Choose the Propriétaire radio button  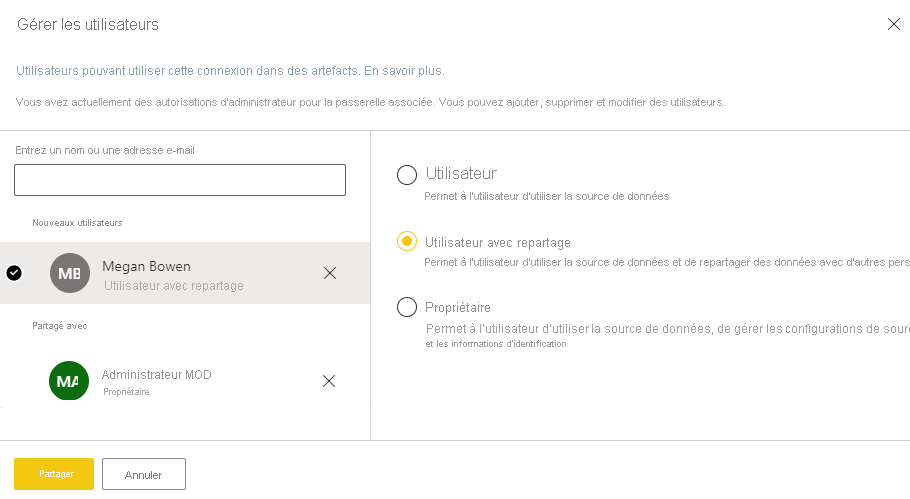point(407,307)
